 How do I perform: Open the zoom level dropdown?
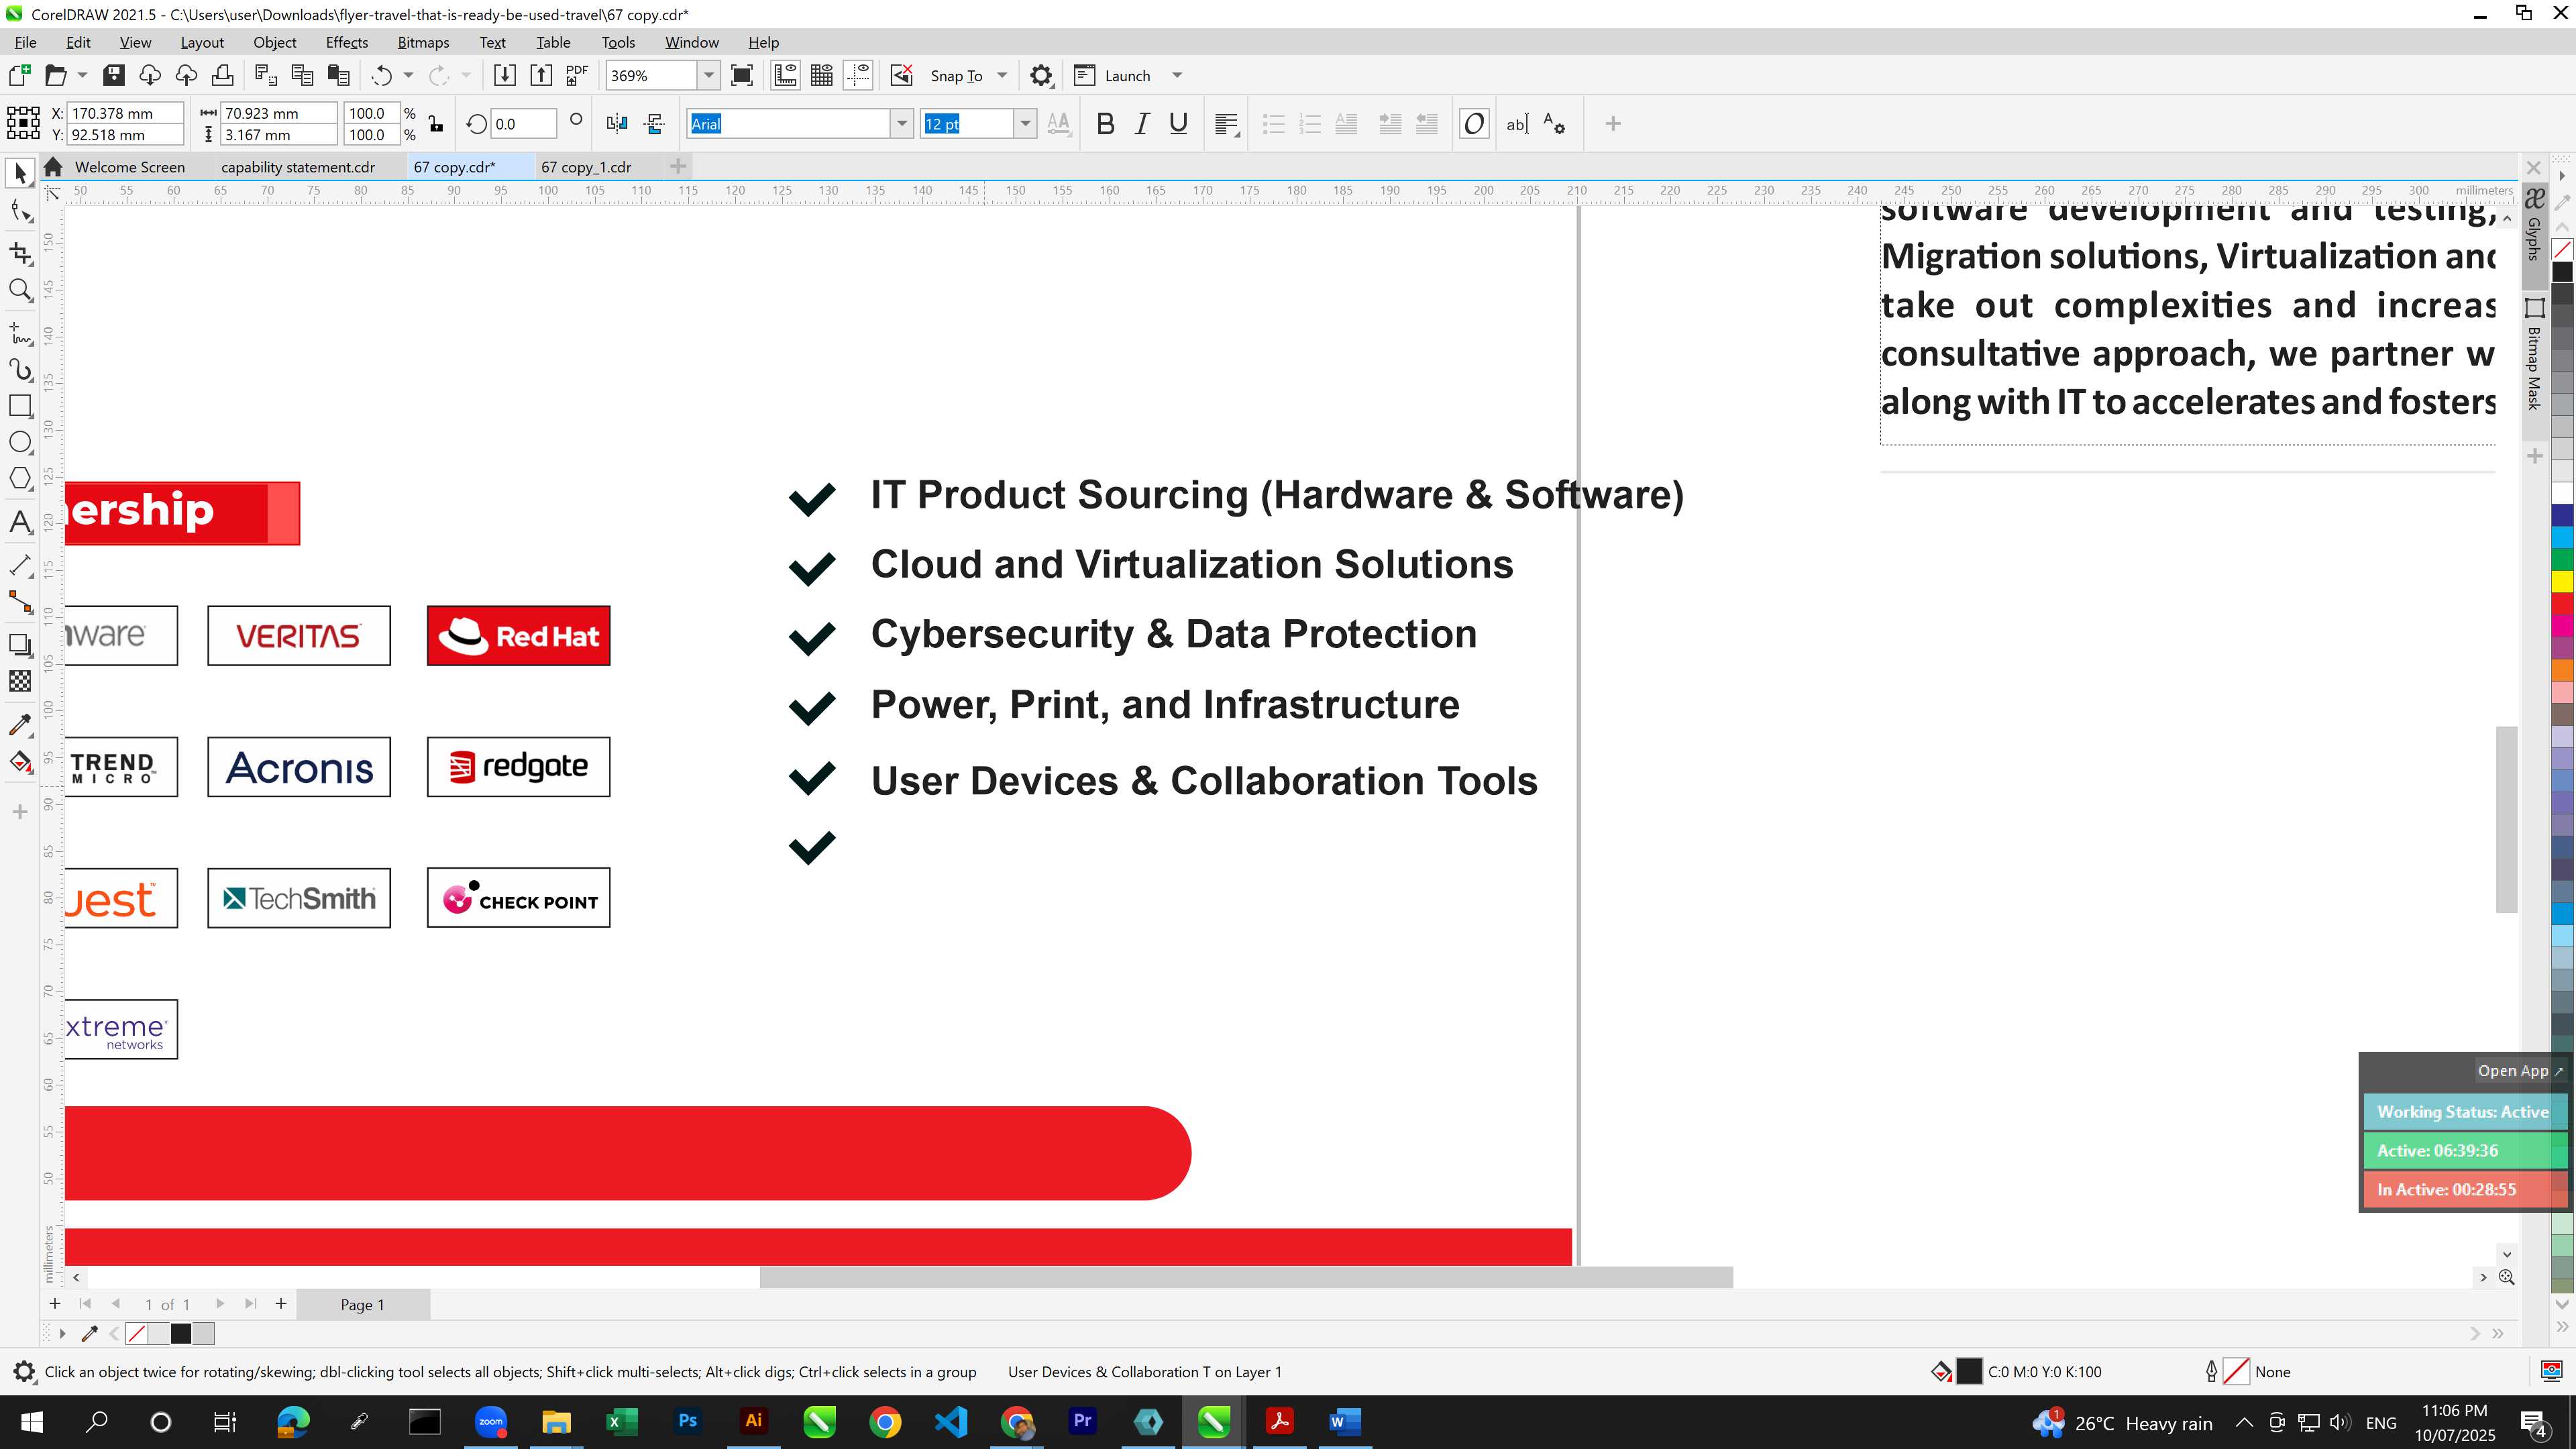pos(709,75)
